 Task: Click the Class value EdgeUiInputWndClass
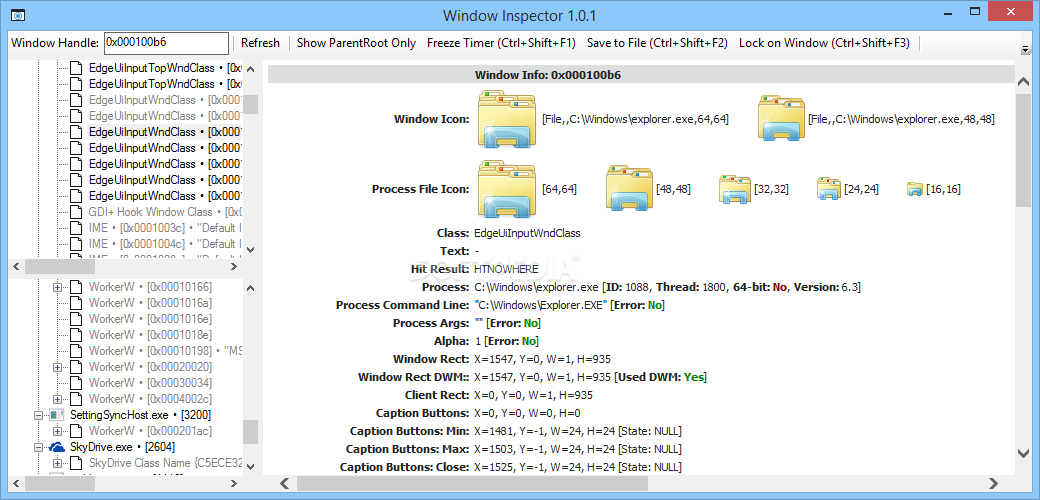pos(527,233)
